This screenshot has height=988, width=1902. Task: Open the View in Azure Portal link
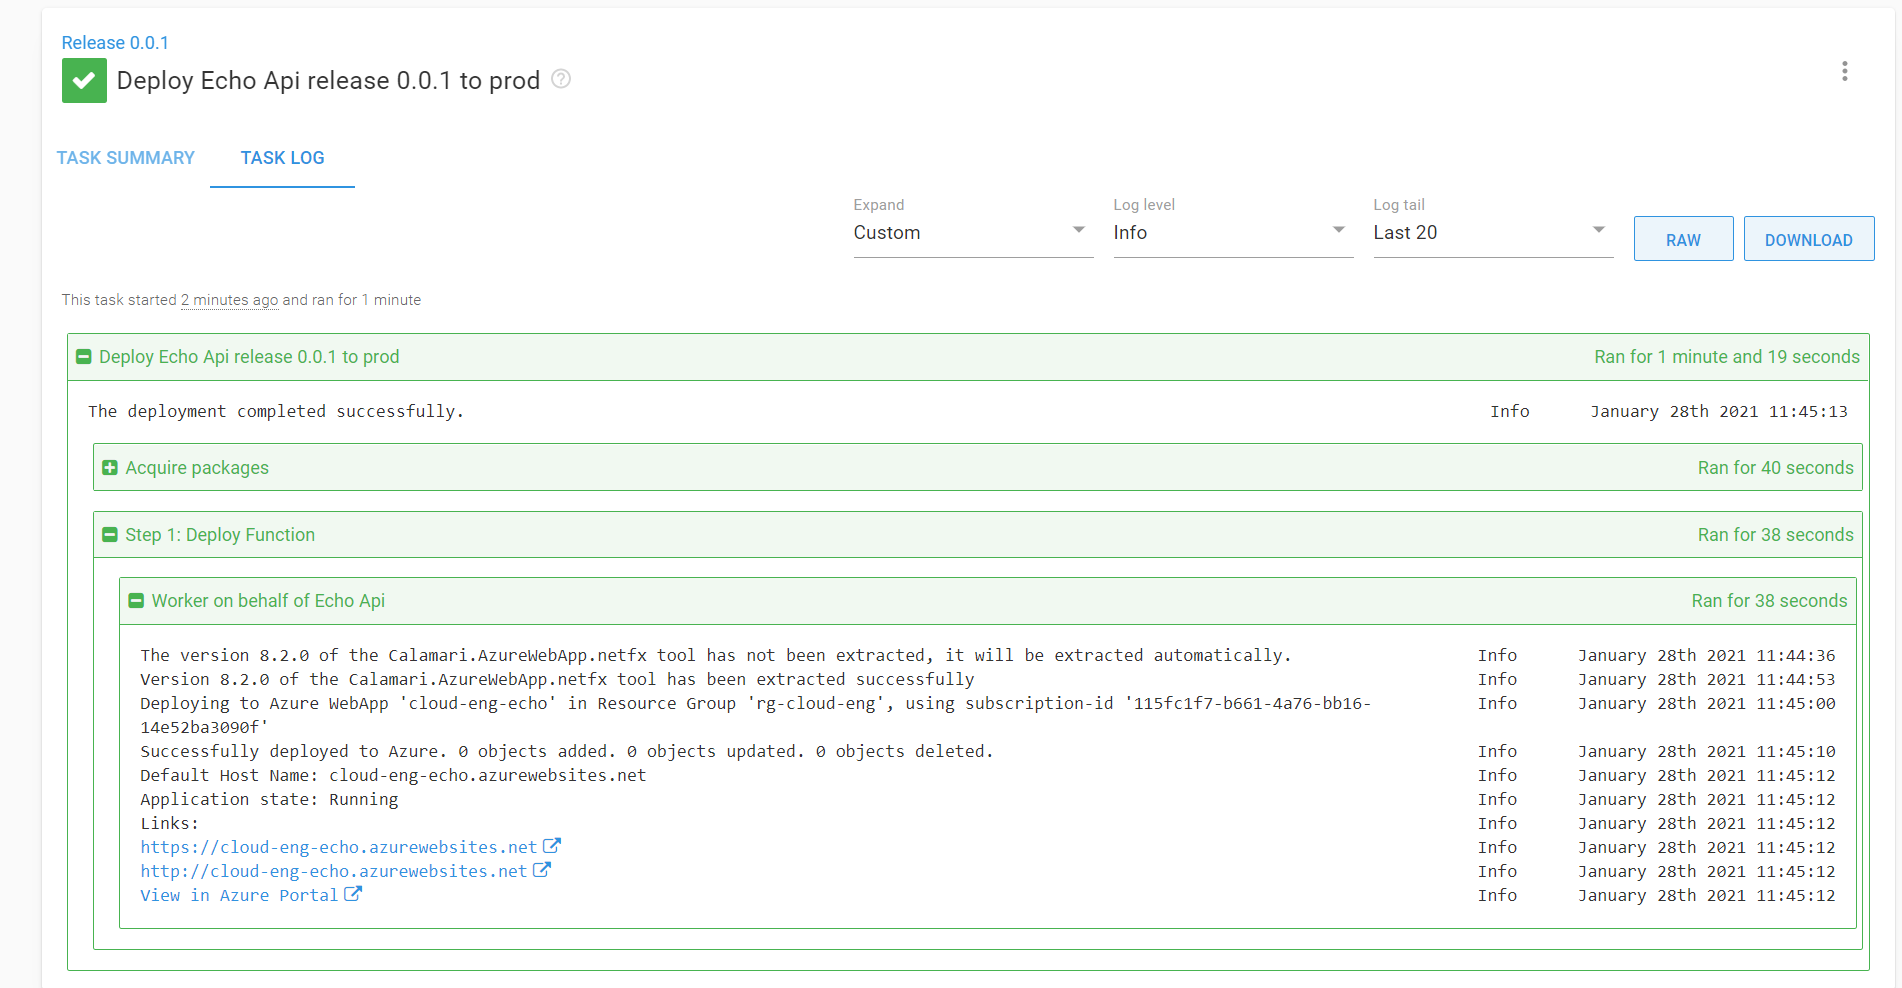click(x=239, y=895)
